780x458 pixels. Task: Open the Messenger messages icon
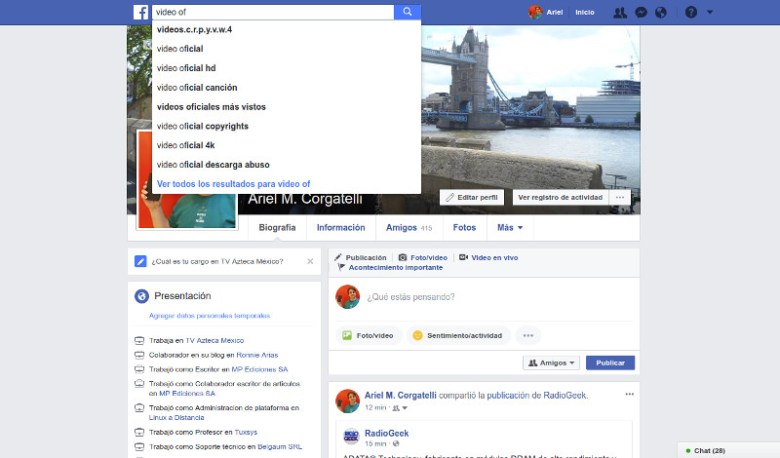coord(641,12)
